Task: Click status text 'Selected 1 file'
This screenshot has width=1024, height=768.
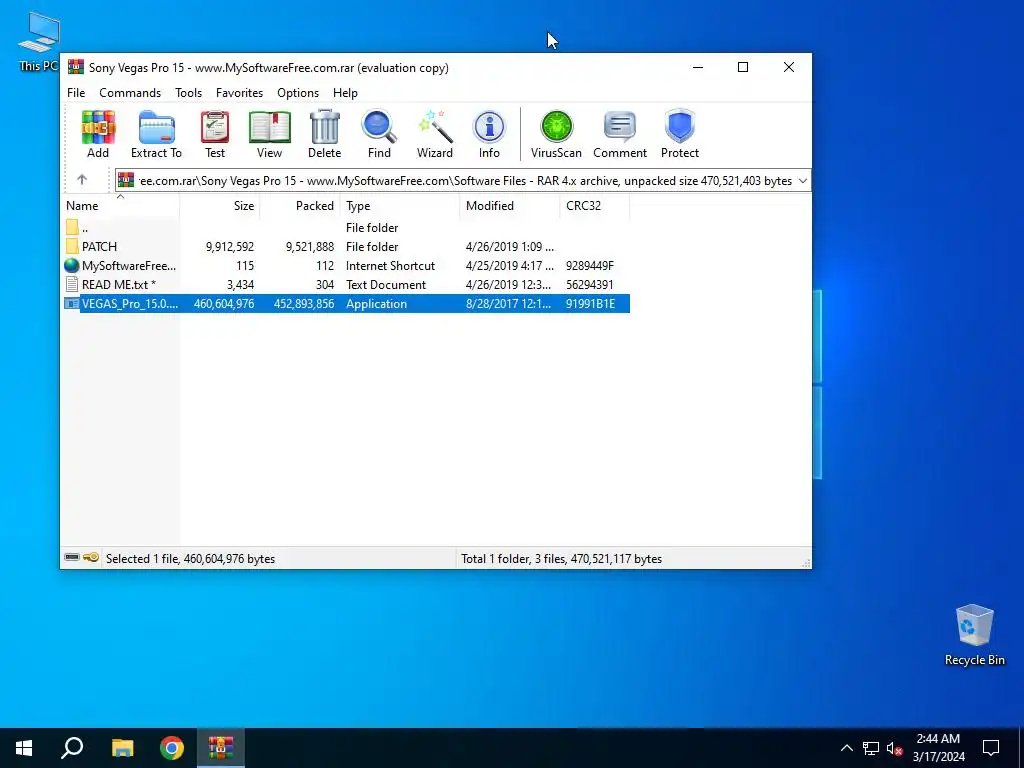Action: pyautogui.click(x=190, y=559)
